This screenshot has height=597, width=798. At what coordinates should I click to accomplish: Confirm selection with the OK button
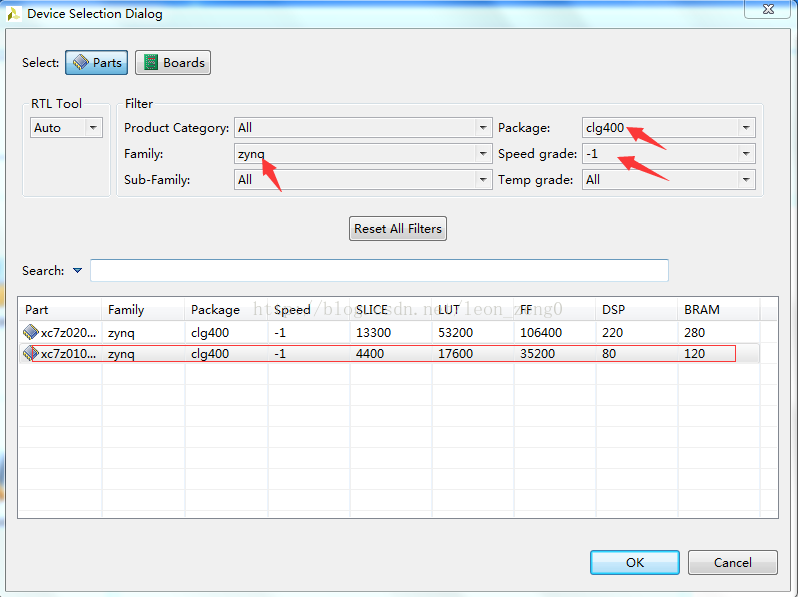[635, 562]
